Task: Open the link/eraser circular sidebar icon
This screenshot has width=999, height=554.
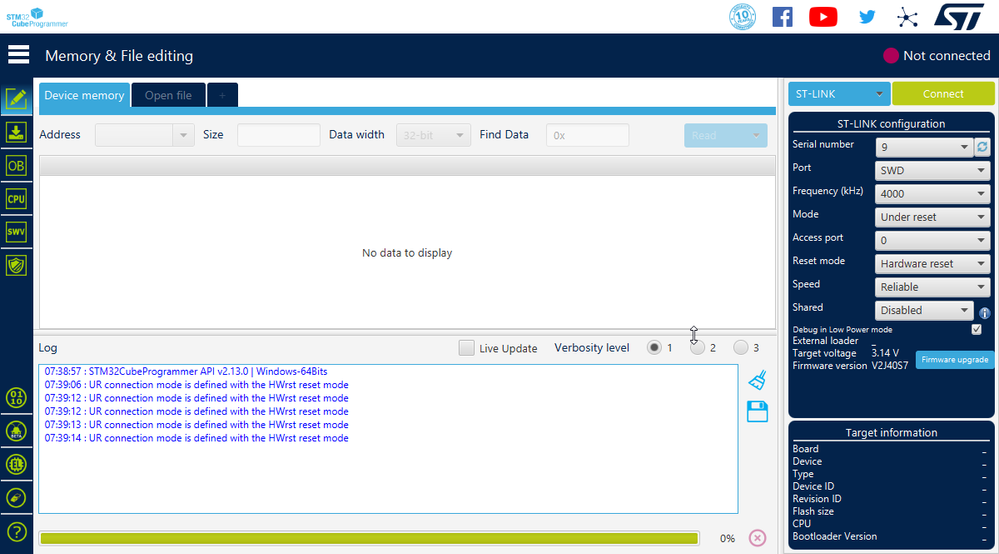Action: click(x=17, y=497)
